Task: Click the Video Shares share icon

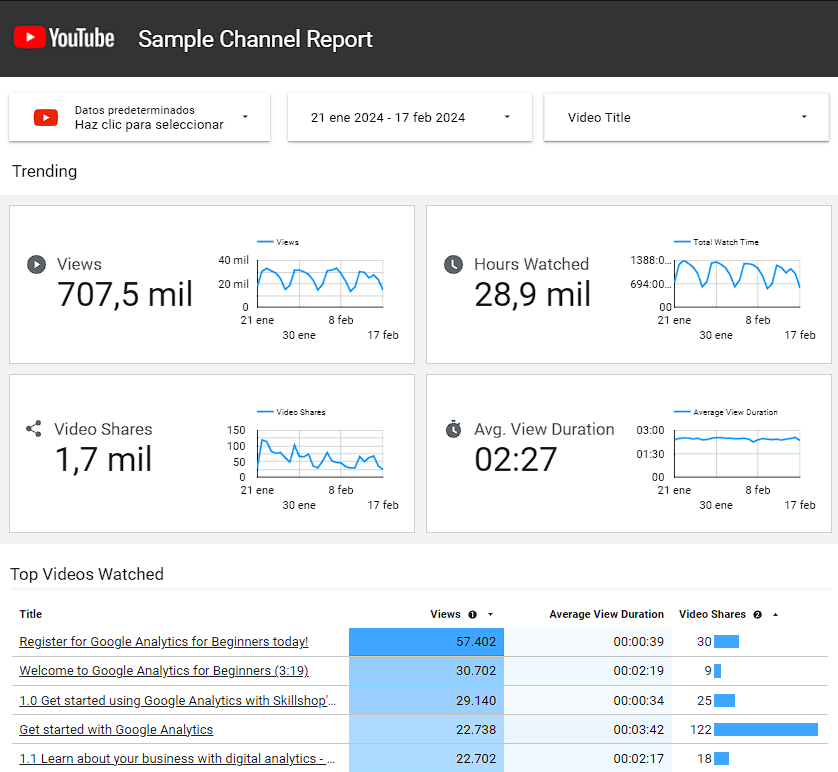Action: [x=34, y=428]
